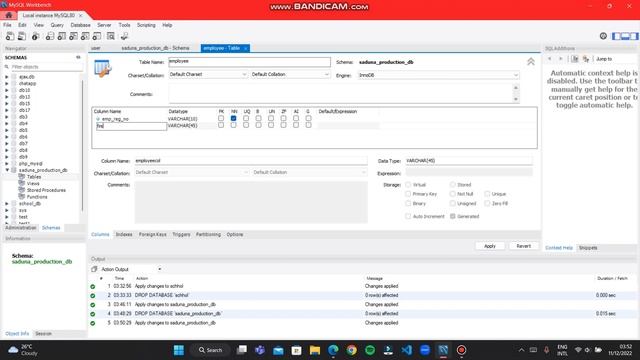640x360 pixels.
Task: Click the reconnect to DBMS toolbar icon
Action: click(x=124, y=36)
